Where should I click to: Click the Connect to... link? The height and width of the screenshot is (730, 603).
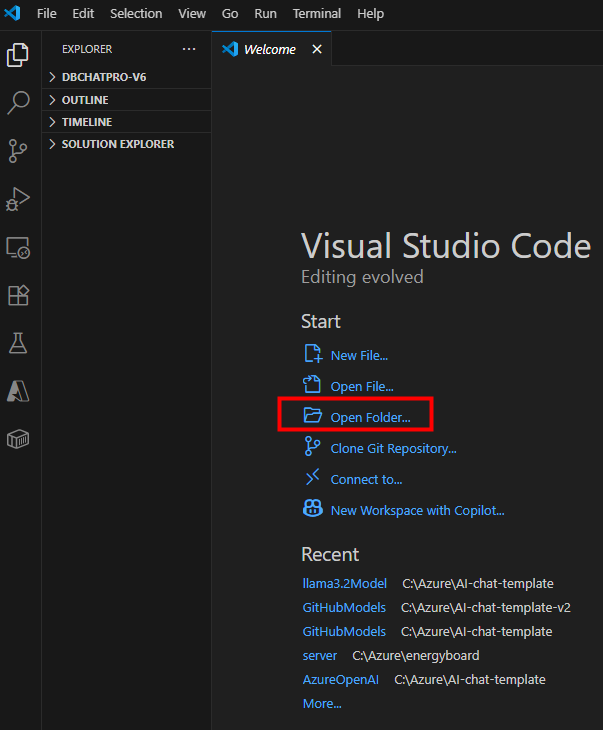point(366,480)
